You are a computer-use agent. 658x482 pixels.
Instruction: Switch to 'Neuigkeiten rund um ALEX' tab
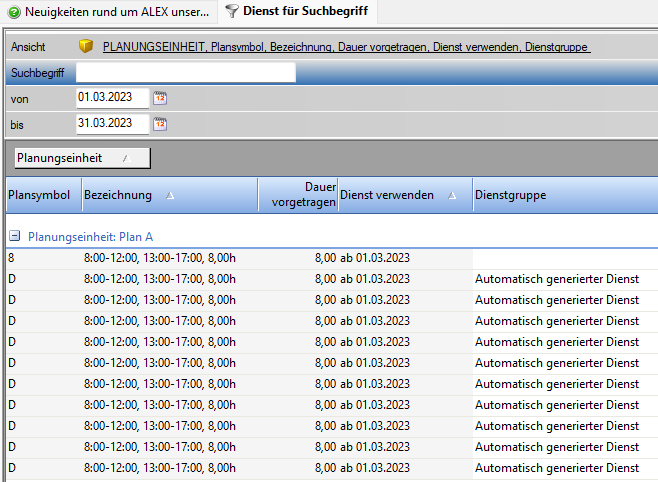(x=110, y=12)
